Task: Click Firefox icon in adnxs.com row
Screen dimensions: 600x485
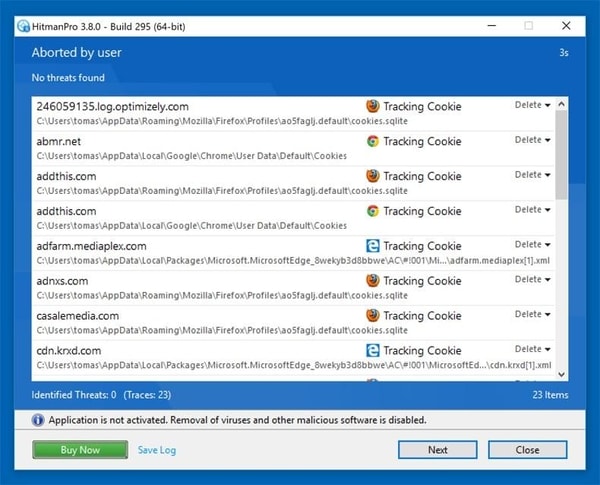Action: [372, 281]
